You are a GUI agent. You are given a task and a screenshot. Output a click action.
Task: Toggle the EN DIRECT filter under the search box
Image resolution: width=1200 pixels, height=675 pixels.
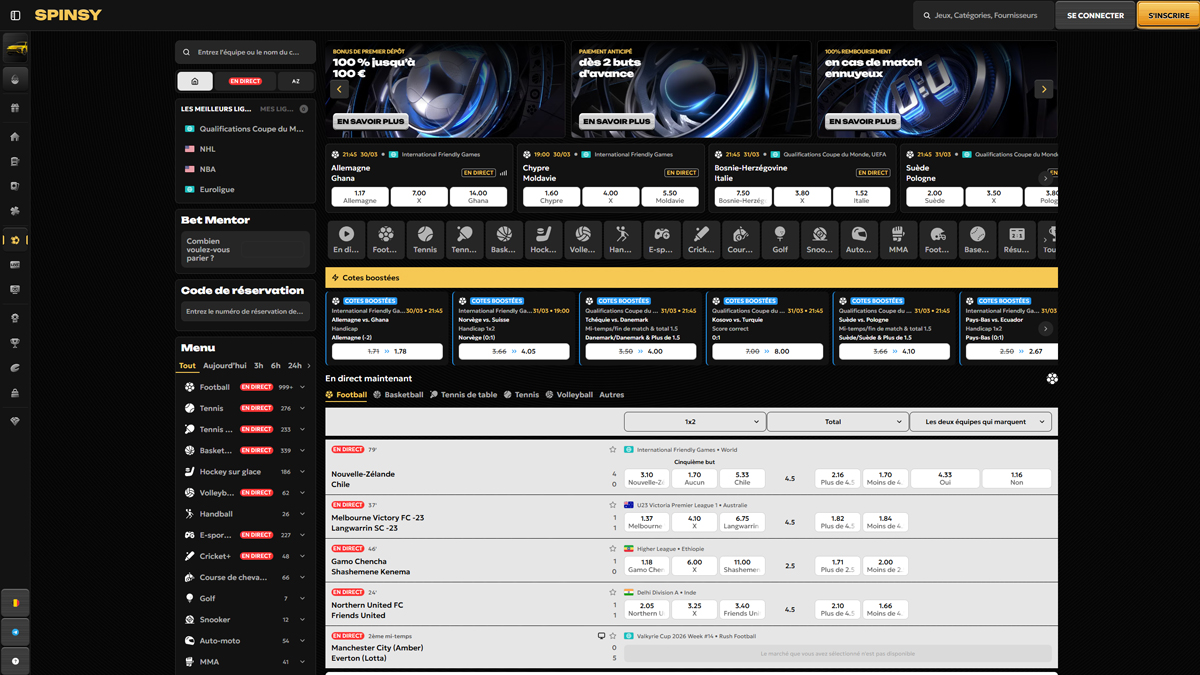point(245,81)
